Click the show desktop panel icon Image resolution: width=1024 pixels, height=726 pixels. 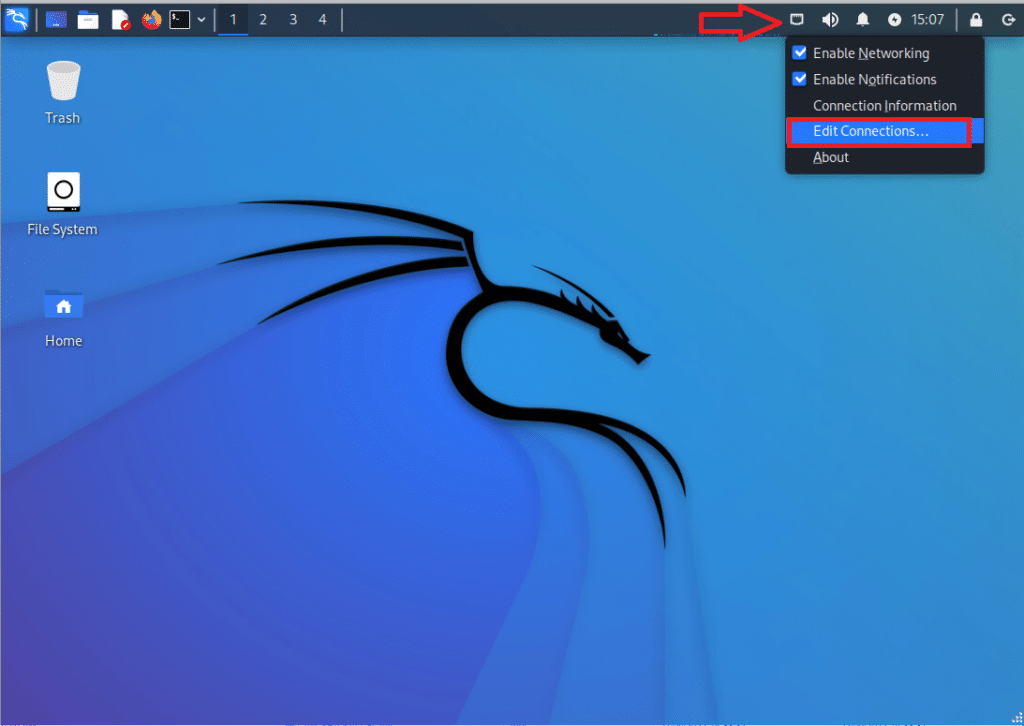tap(56, 20)
